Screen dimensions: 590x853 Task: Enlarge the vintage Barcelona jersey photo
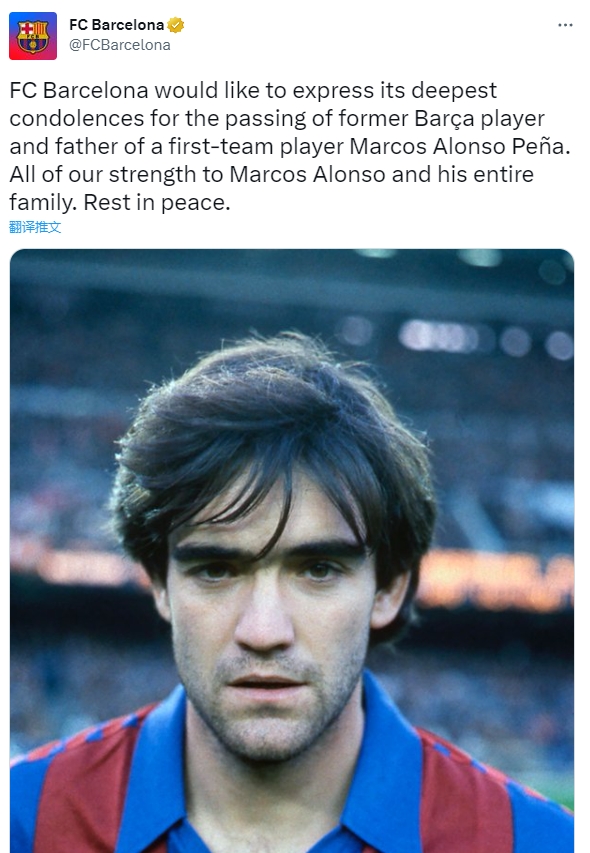[x=292, y=551]
